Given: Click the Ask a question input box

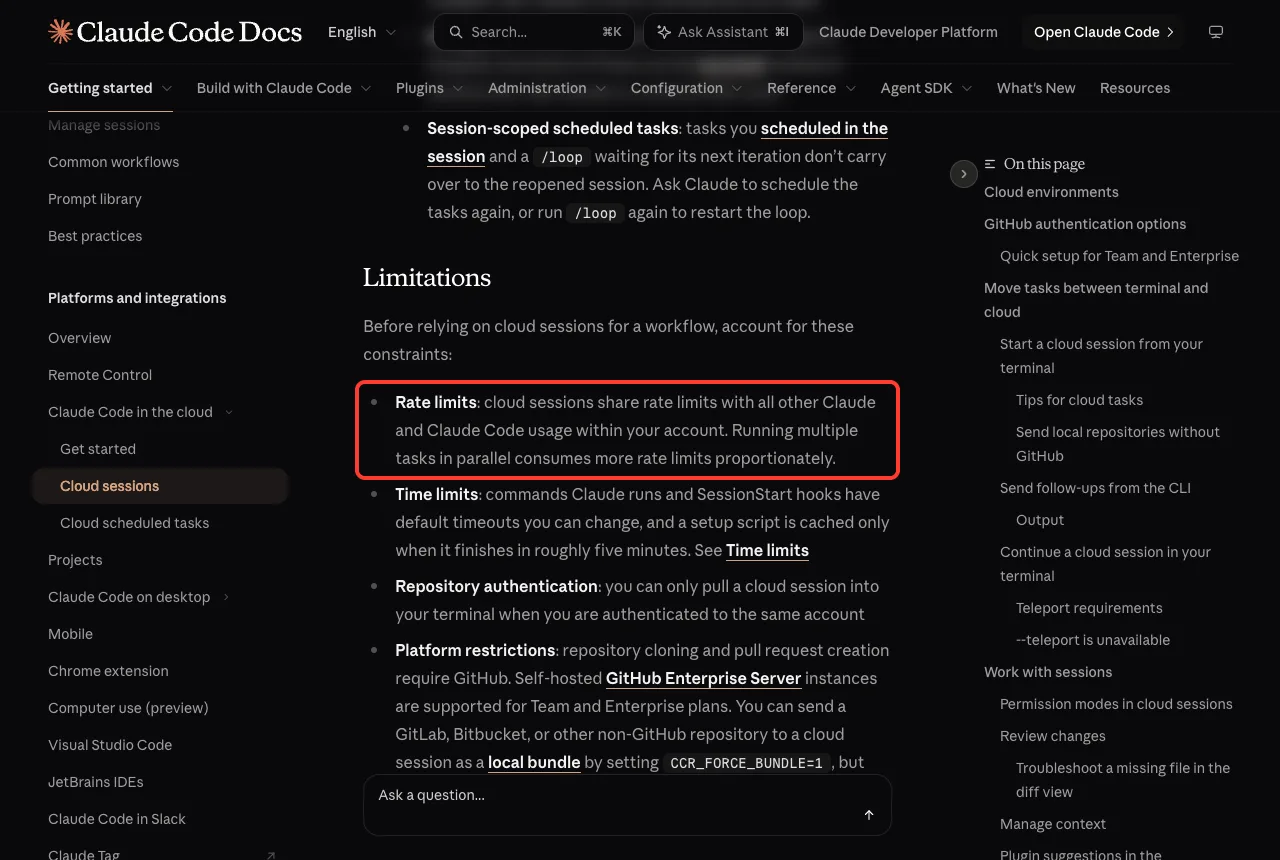Looking at the screenshot, I should click(x=627, y=804).
